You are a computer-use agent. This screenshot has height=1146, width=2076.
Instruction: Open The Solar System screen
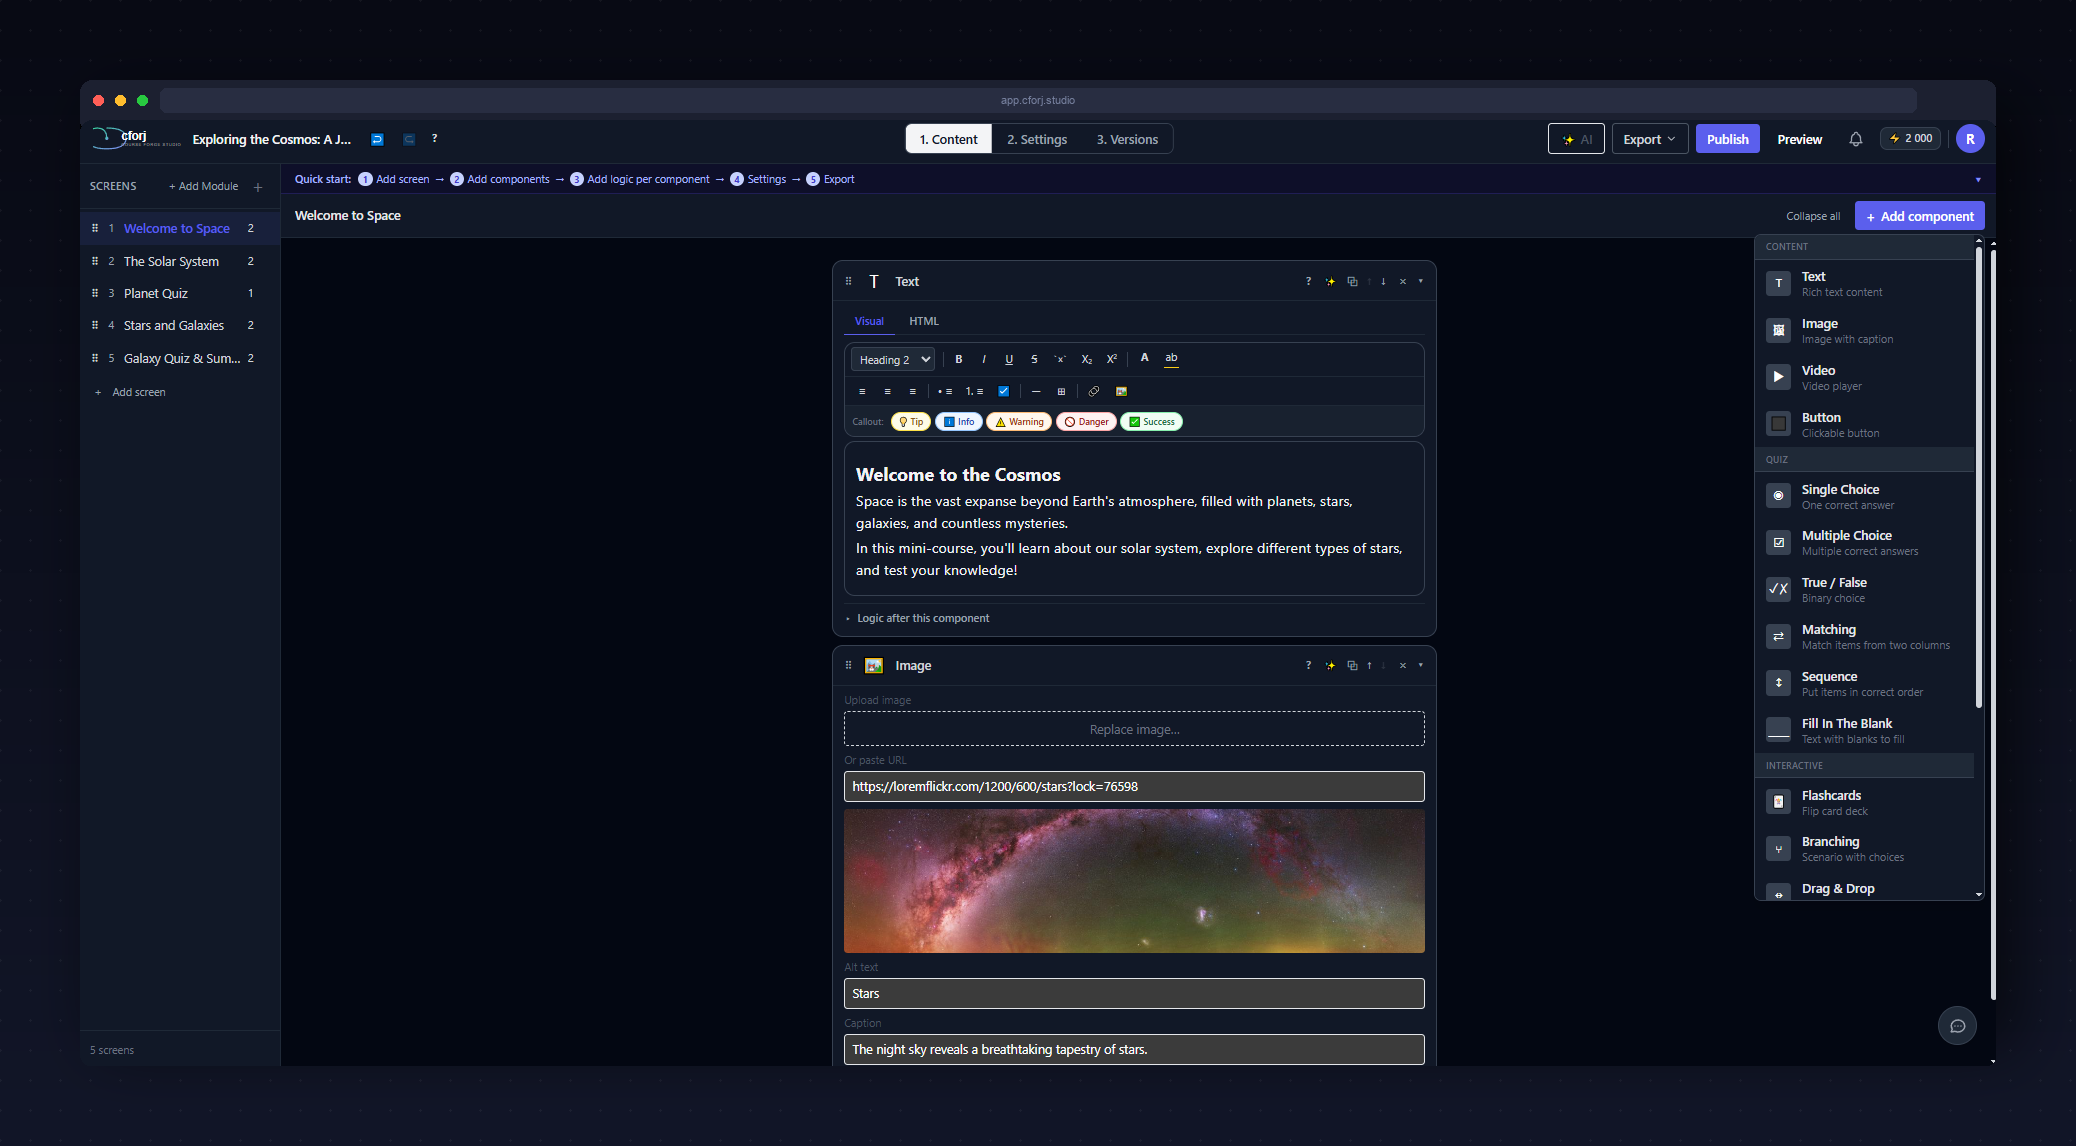click(180, 261)
